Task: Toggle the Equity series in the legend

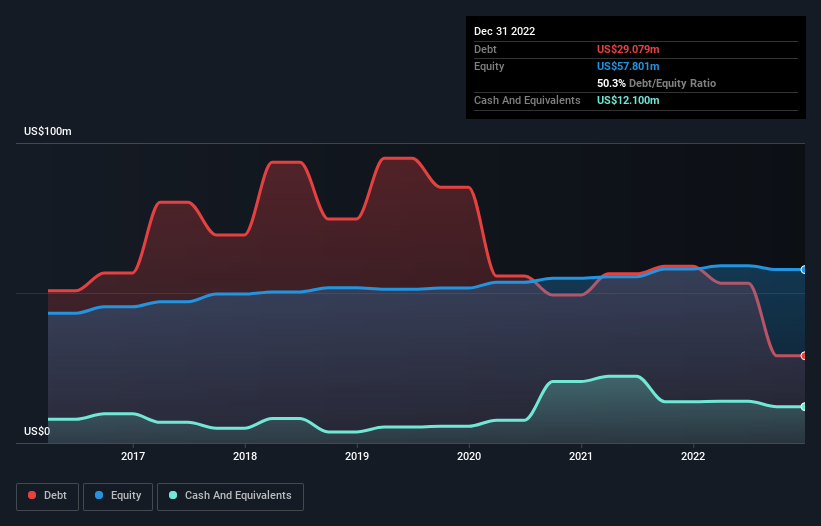Action: (x=118, y=496)
